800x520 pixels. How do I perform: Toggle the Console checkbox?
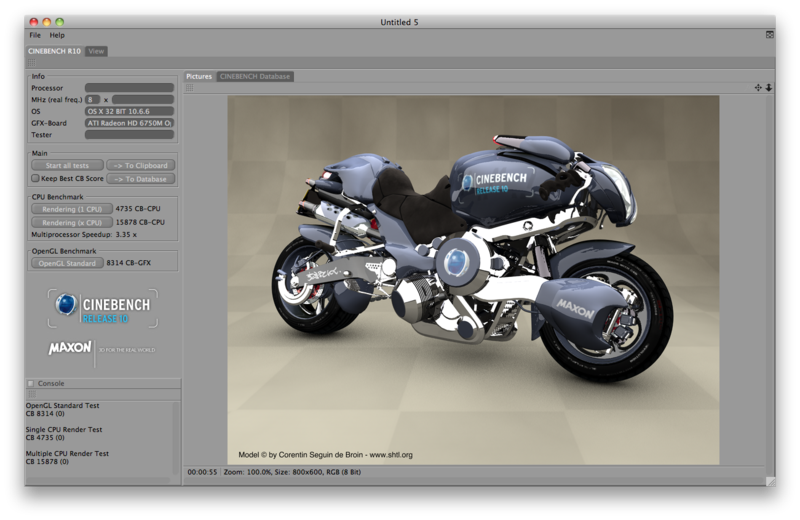31,383
